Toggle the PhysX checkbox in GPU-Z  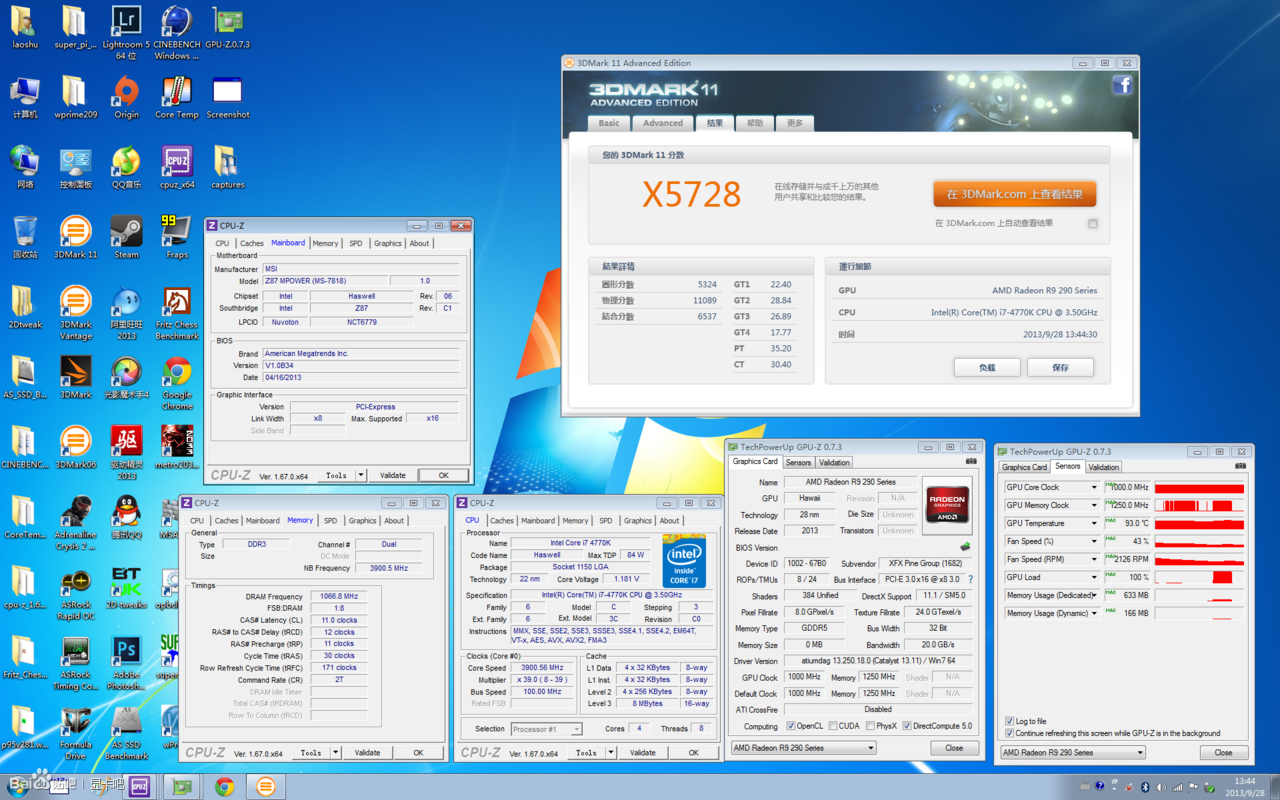click(x=869, y=726)
